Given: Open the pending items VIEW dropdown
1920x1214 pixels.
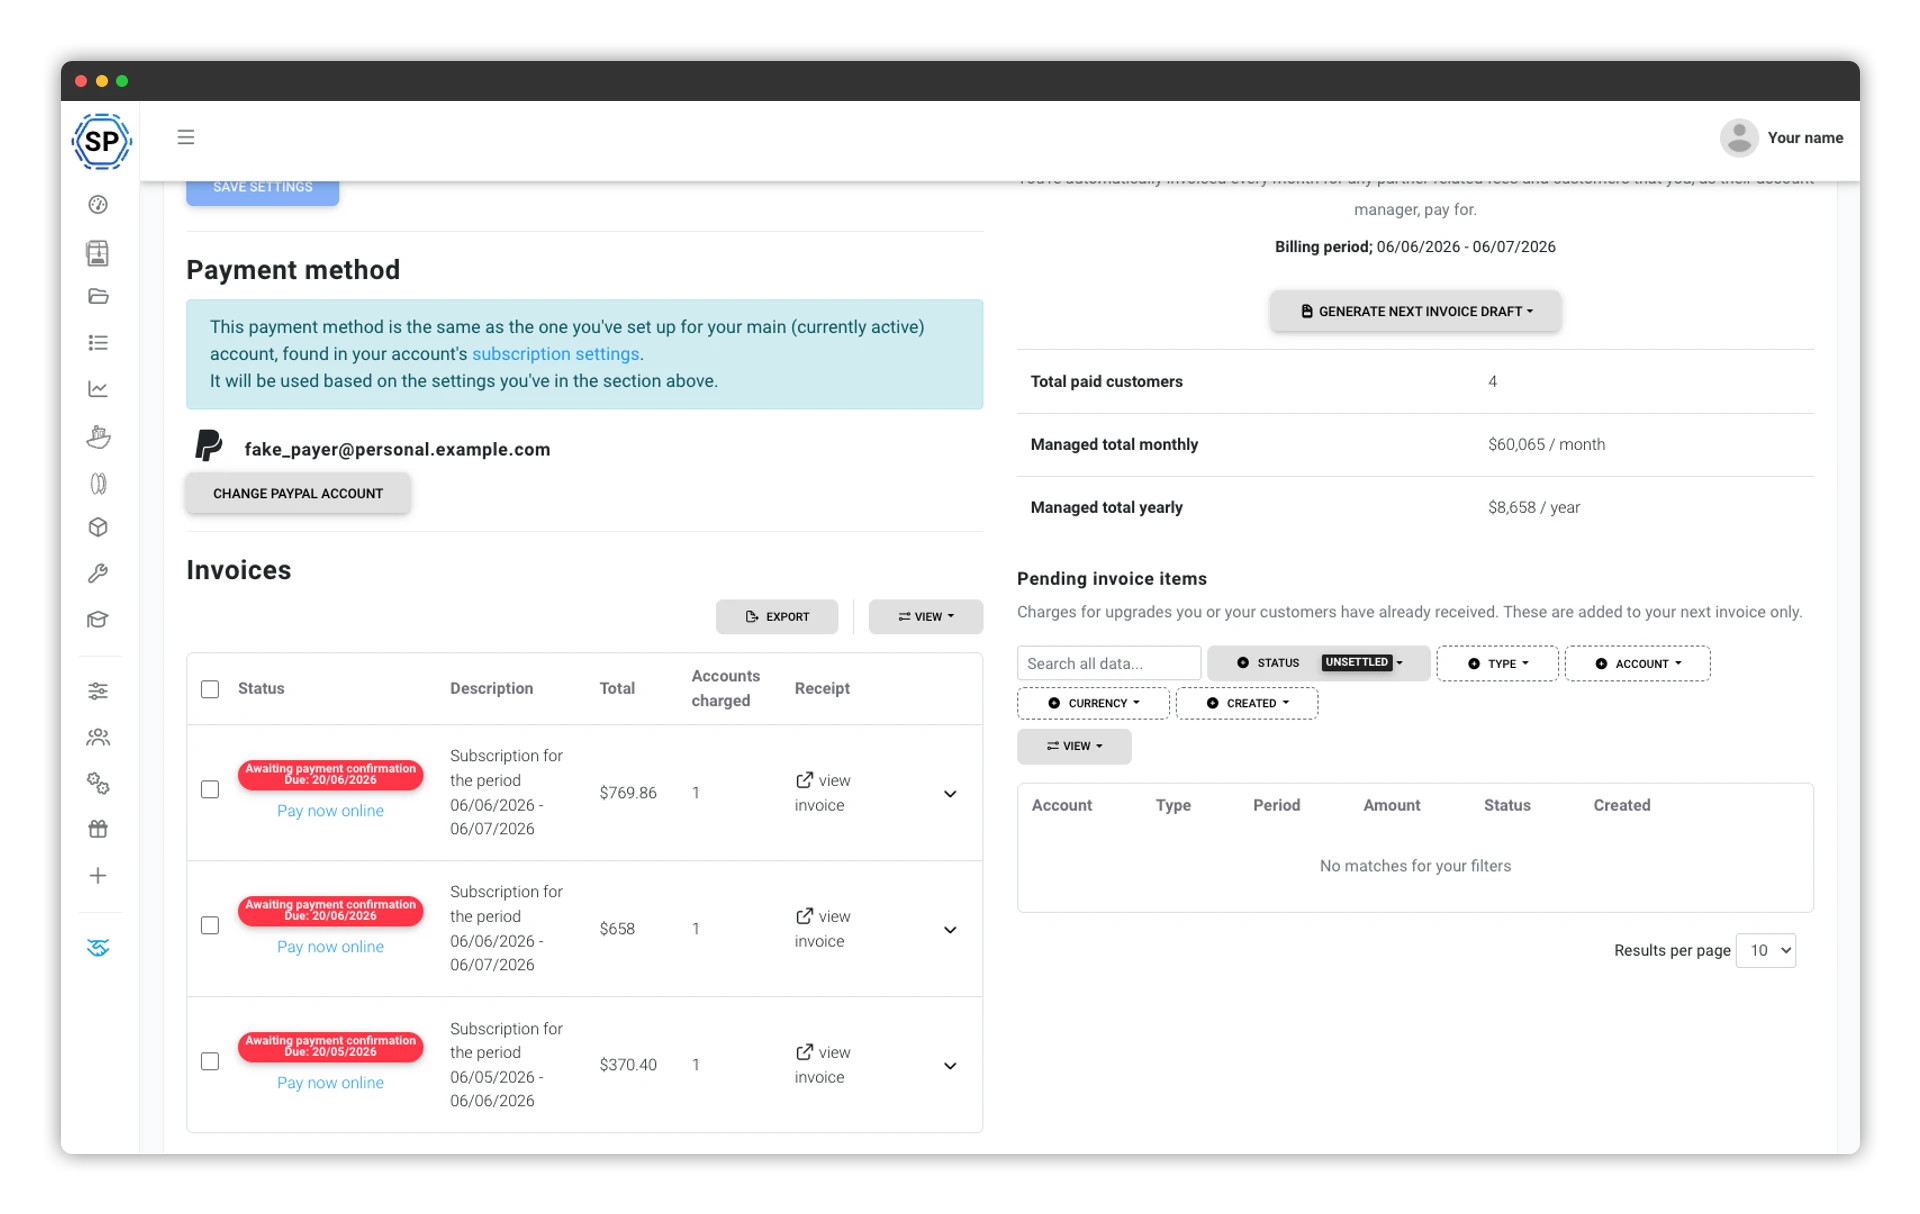Looking at the screenshot, I should point(1074,746).
